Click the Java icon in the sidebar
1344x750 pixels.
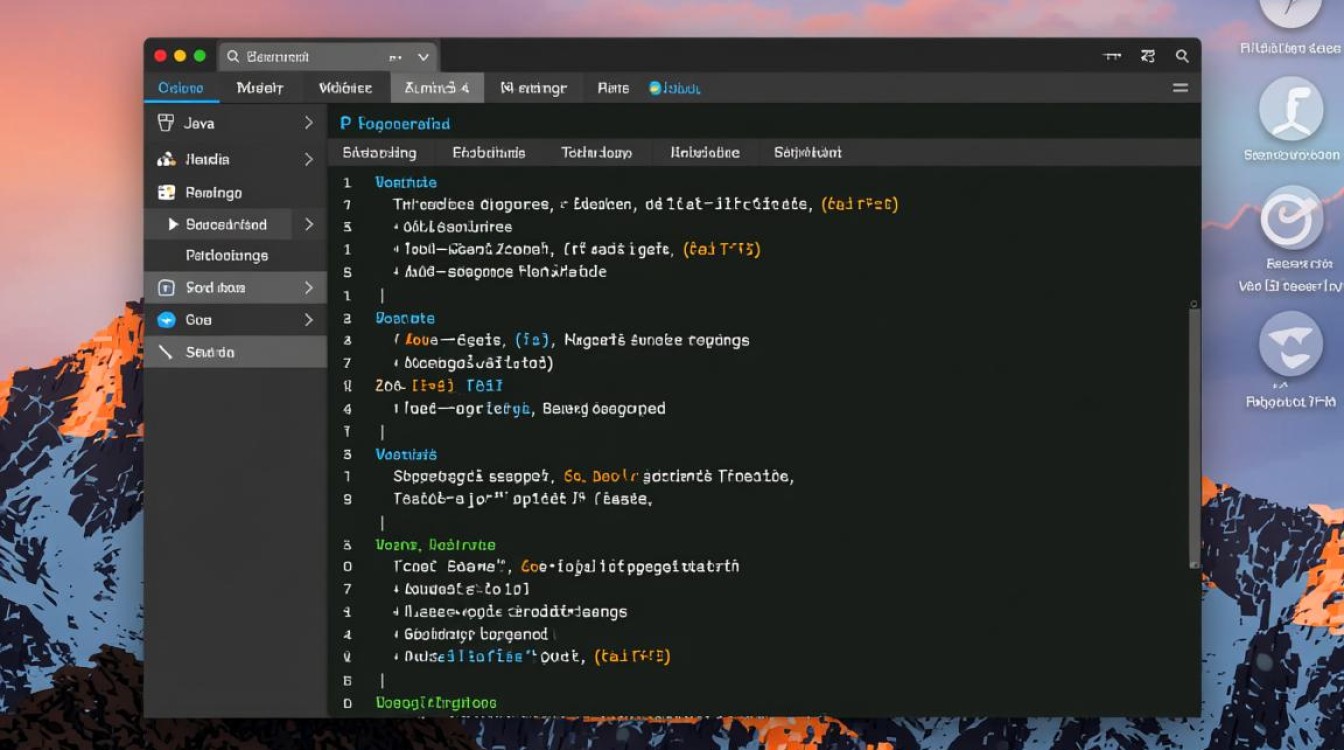tap(166, 123)
